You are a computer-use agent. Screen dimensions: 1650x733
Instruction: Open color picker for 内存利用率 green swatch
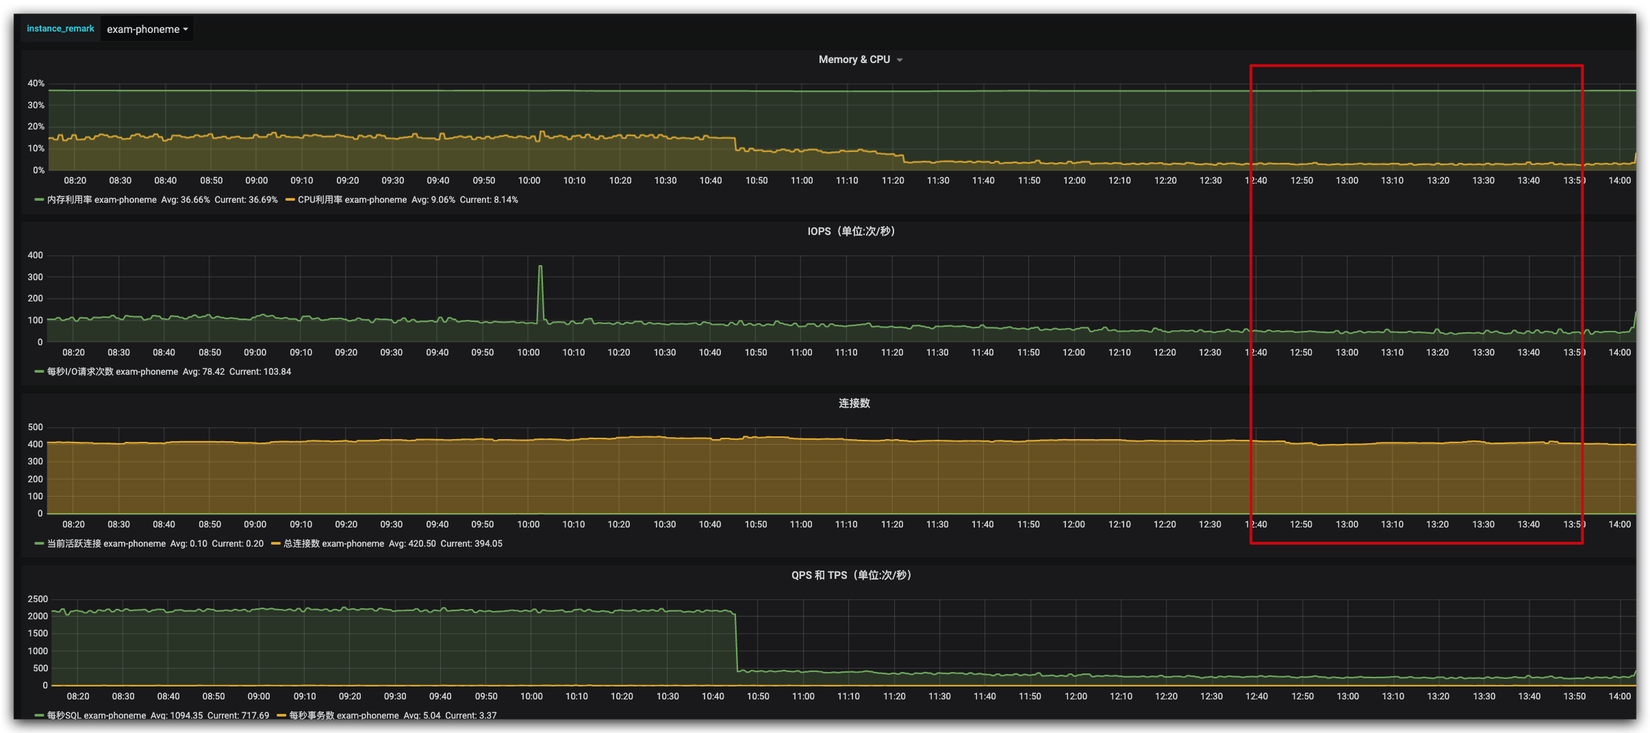pyautogui.click(x=39, y=200)
